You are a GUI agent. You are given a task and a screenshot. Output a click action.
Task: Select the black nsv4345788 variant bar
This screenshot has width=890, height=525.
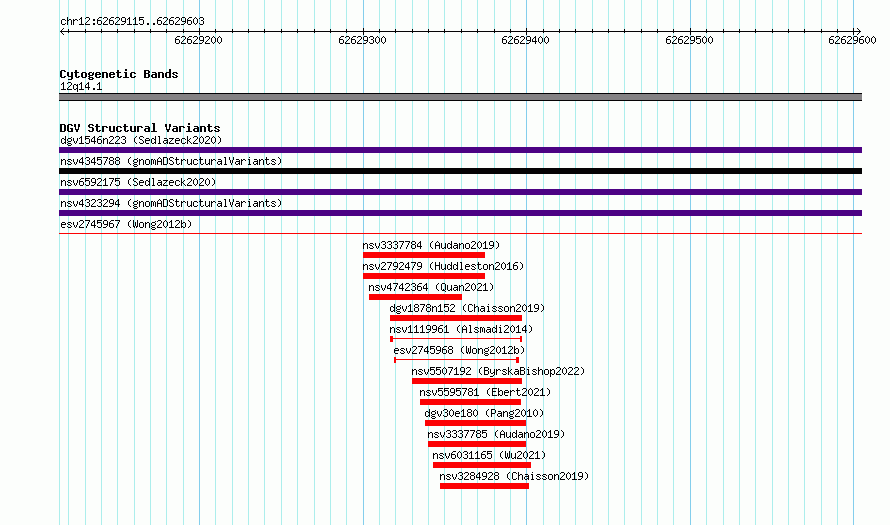click(460, 171)
